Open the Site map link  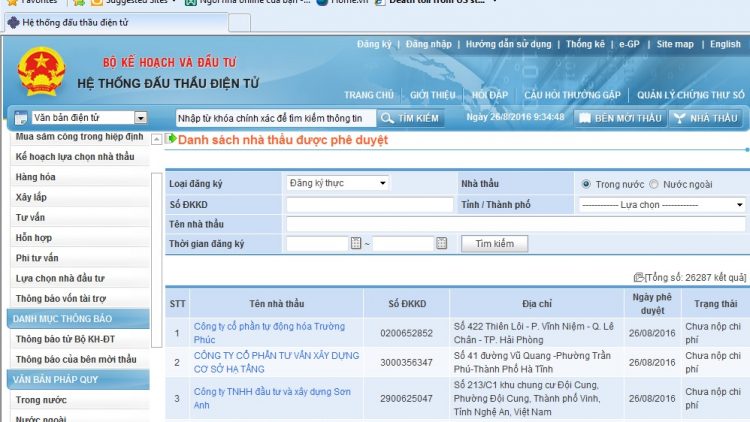pos(674,44)
